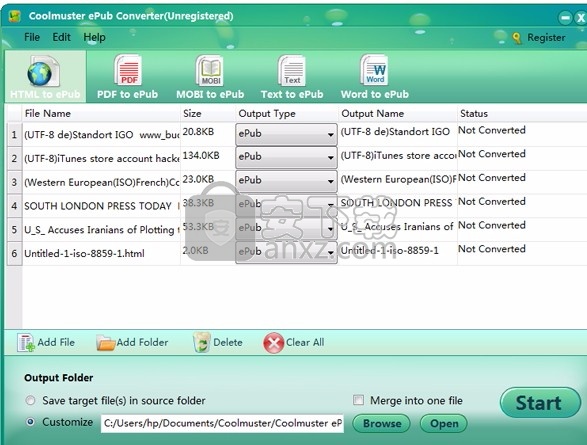Click the Register link
This screenshot has width=587, height=445.
click(x=546, y=37)
